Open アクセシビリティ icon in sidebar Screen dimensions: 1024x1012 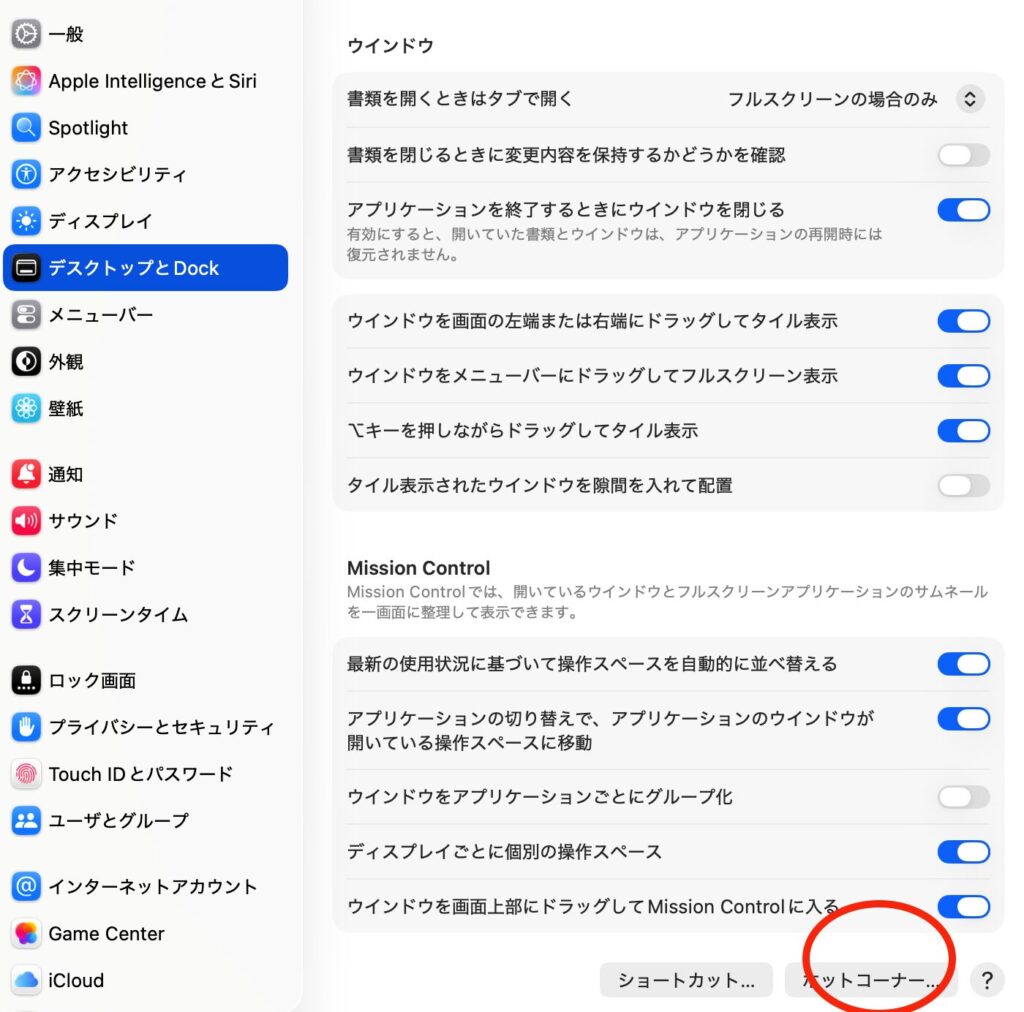(x=26, y=174)
